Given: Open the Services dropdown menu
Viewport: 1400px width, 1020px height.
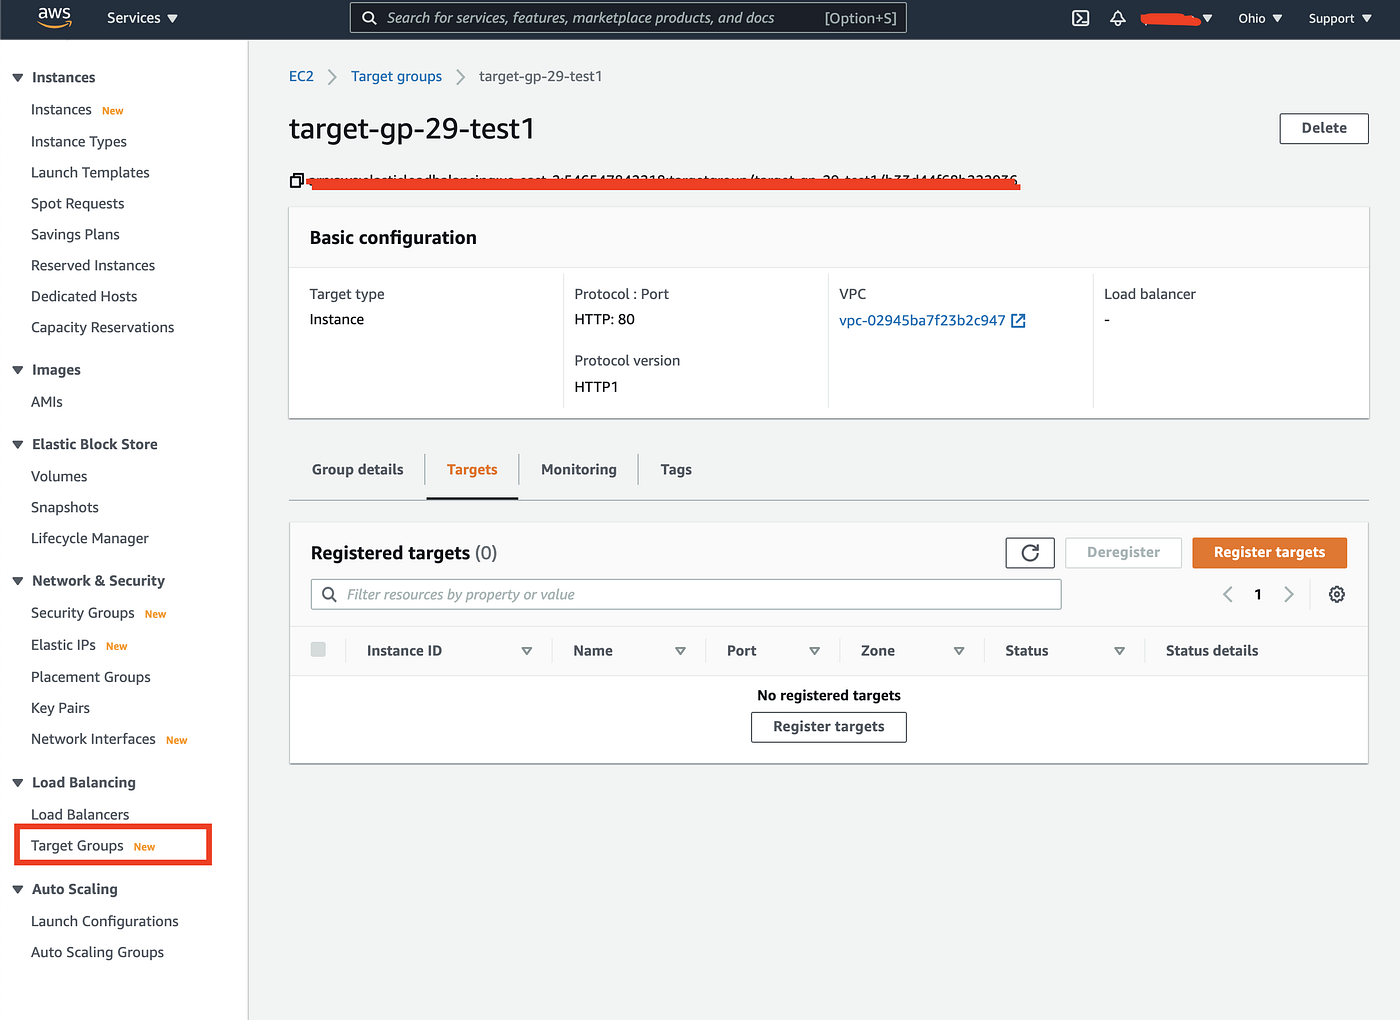Looking at the screenshot, I should (142, 18).
